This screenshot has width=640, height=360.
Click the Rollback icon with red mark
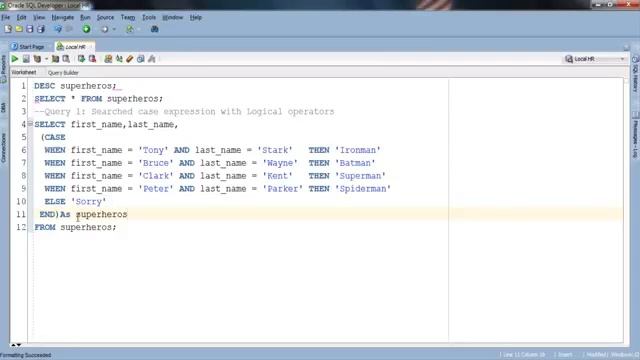(92, 59)
